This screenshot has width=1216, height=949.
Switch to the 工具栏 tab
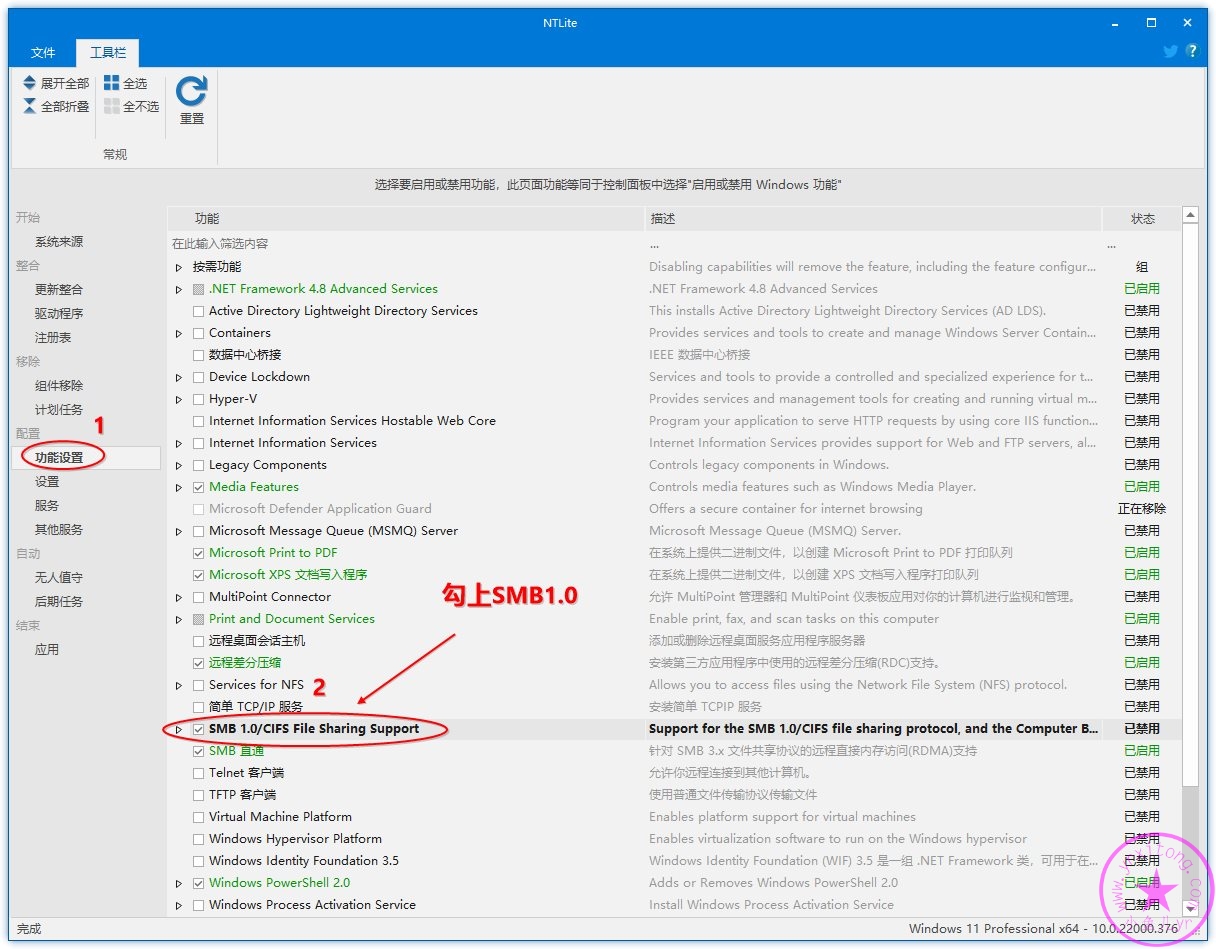click(107, 53)
